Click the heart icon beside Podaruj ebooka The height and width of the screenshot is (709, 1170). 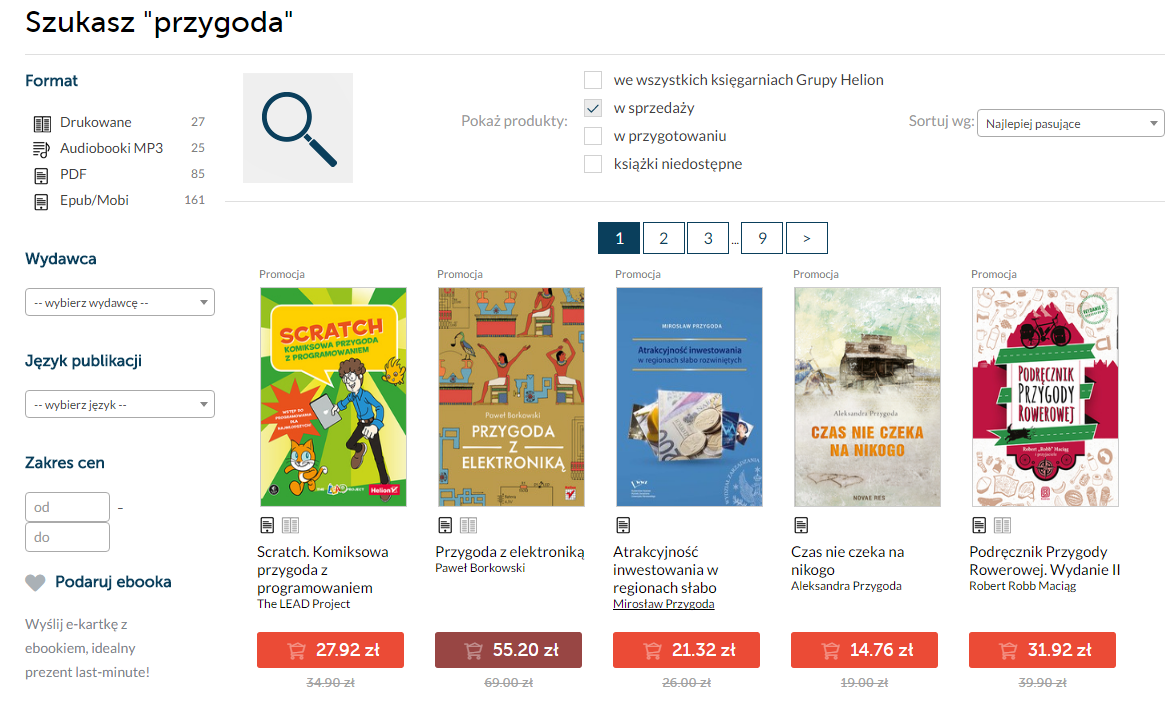click(x=35, y=583)
